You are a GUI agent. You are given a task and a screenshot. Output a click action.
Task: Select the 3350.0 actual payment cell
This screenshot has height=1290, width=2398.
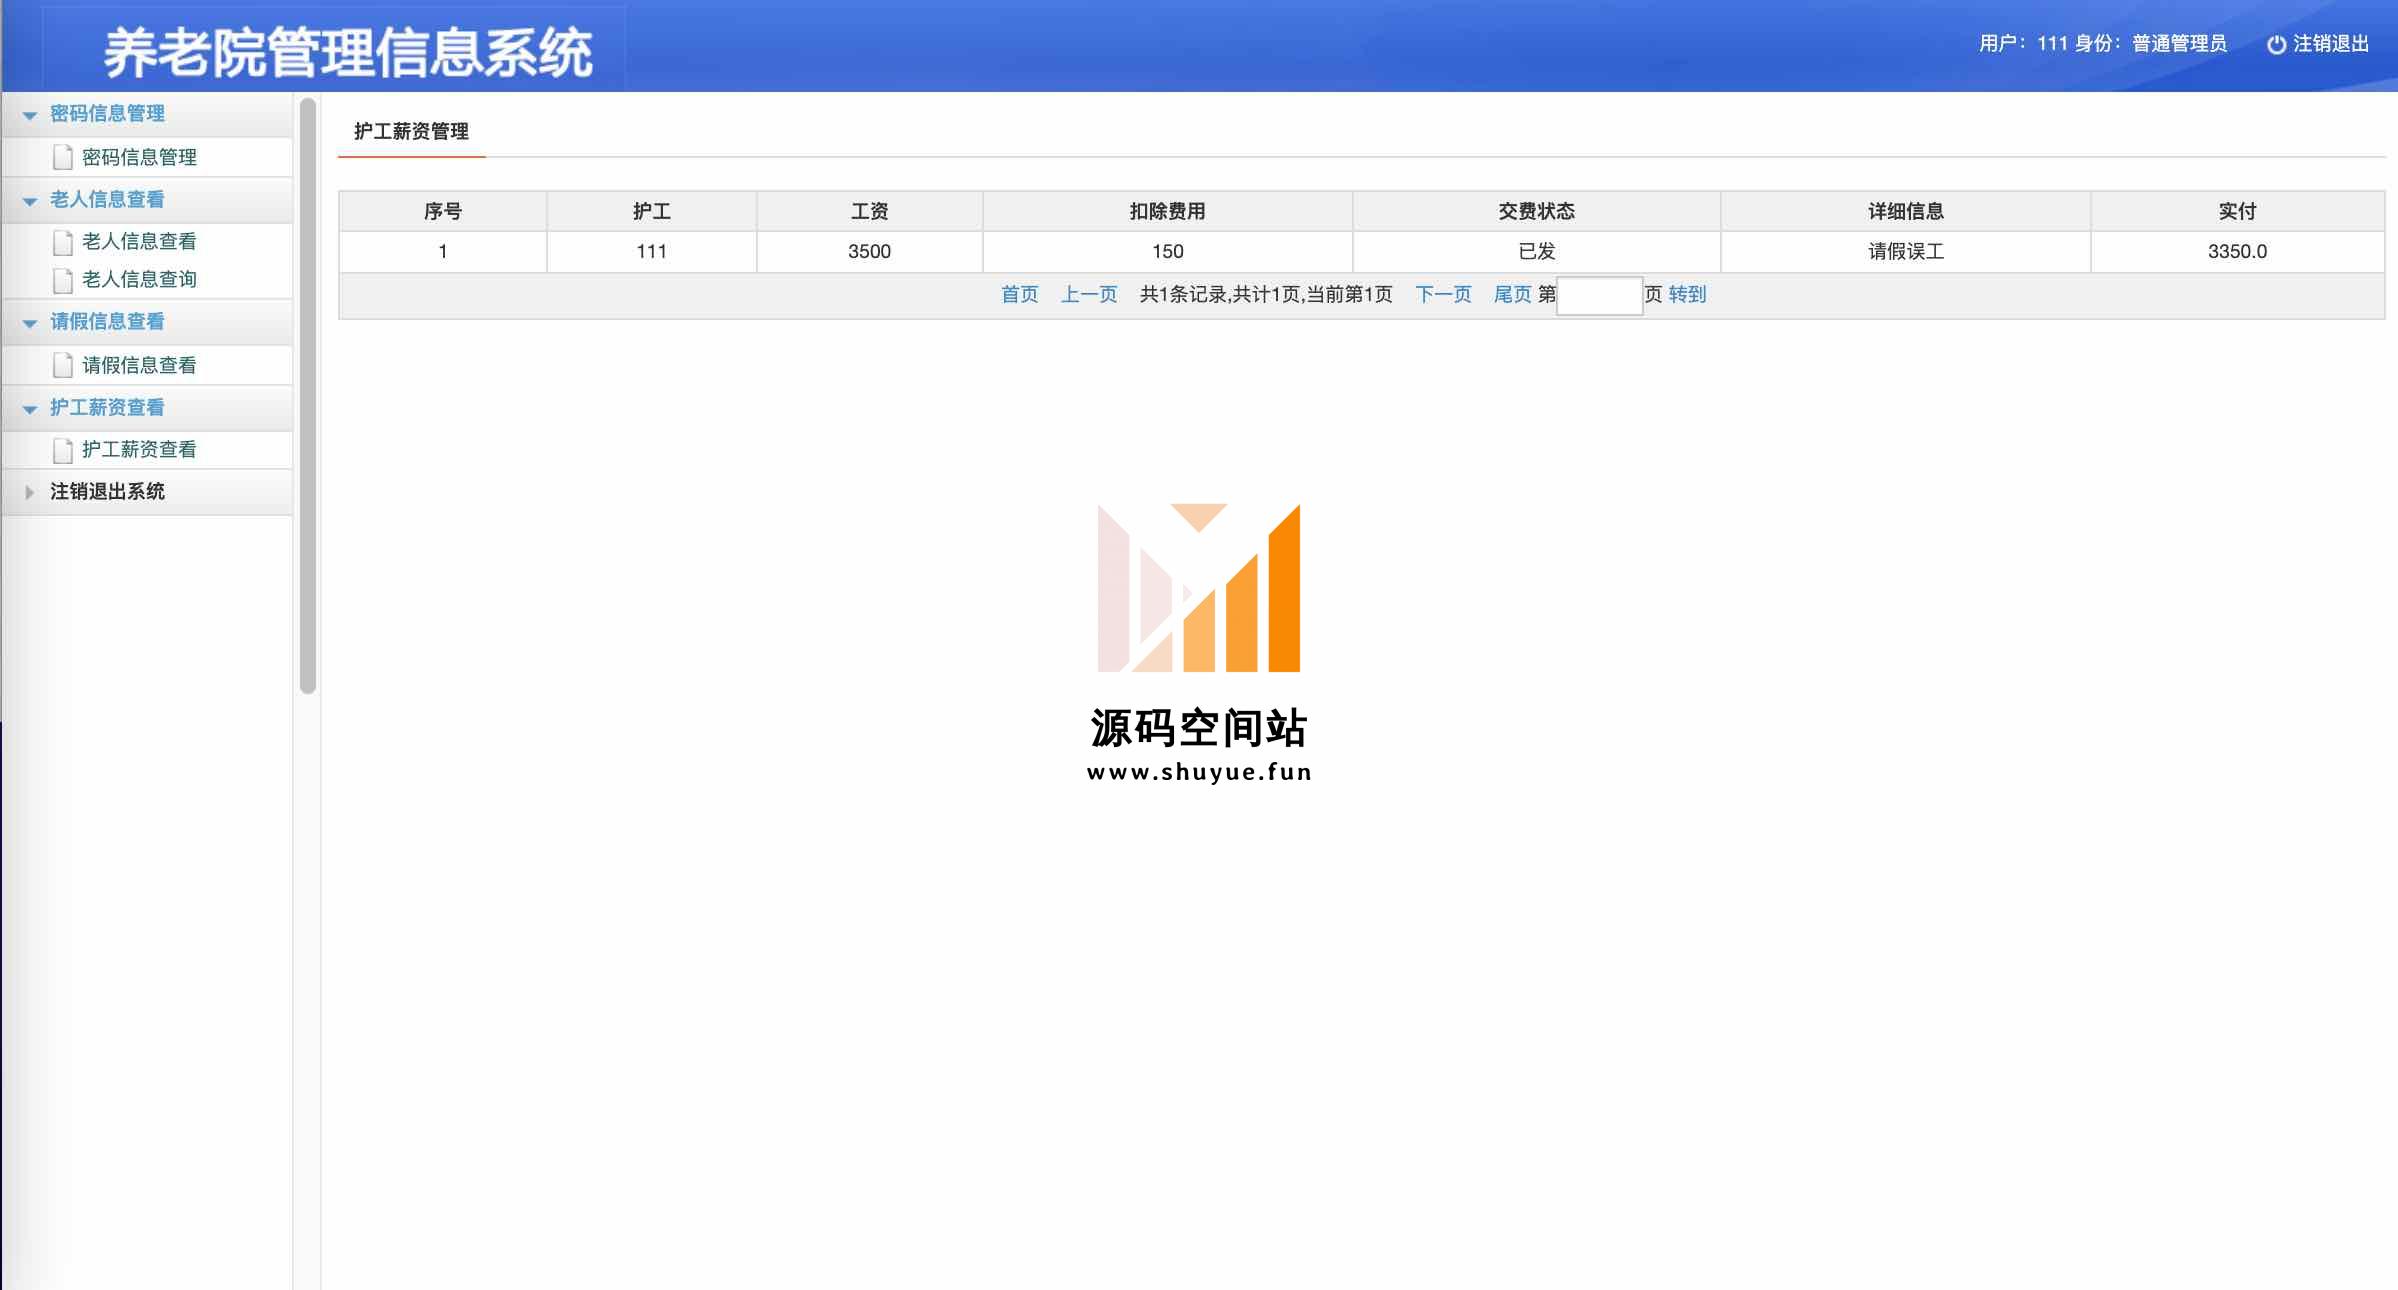click(x=2238, y=252)
